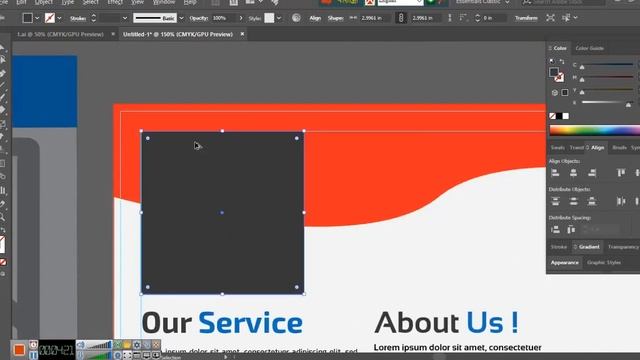Screen dimensions: 640x360
Task: Switch to the Untitled-1 document tab
Action: tap(178, 34)
